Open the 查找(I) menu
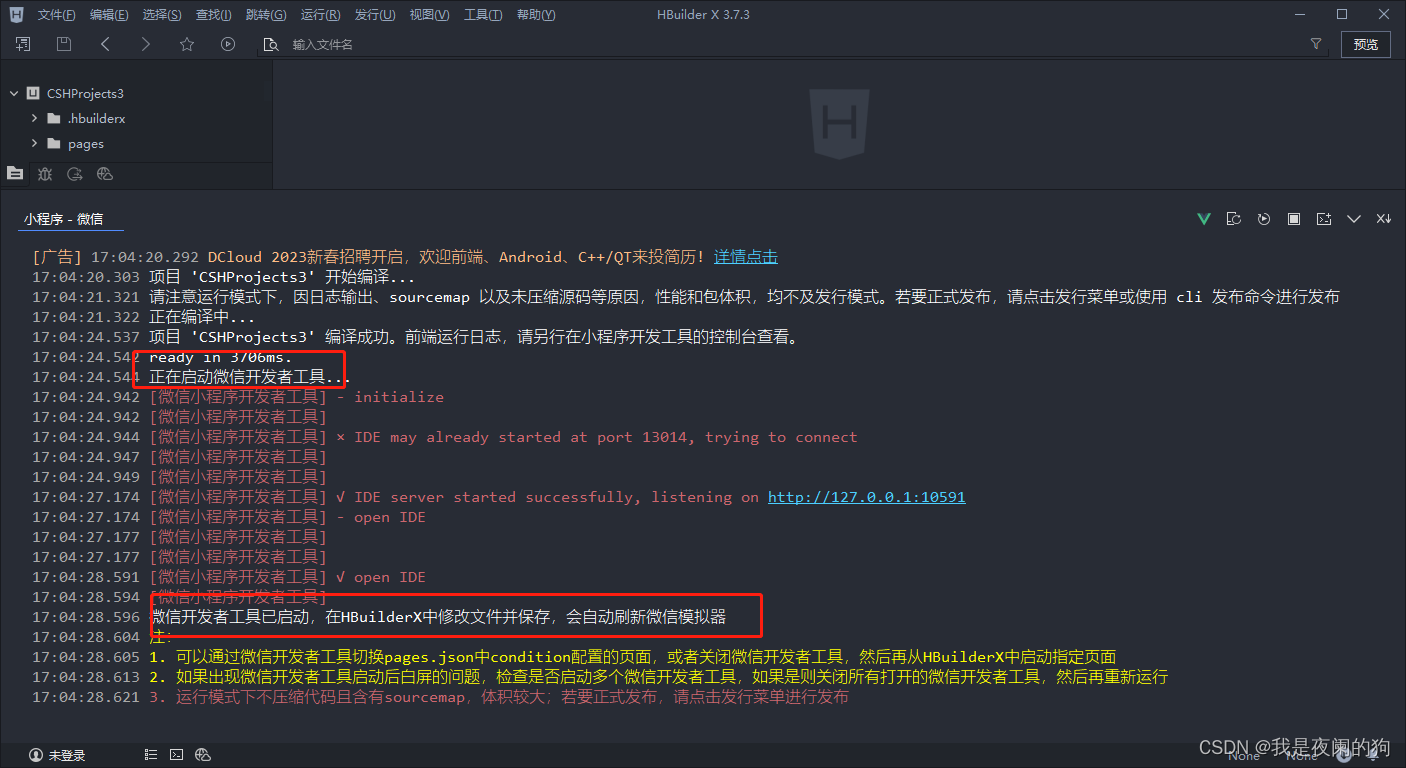This screenshot has height=768, width=1406. [213, 15]
